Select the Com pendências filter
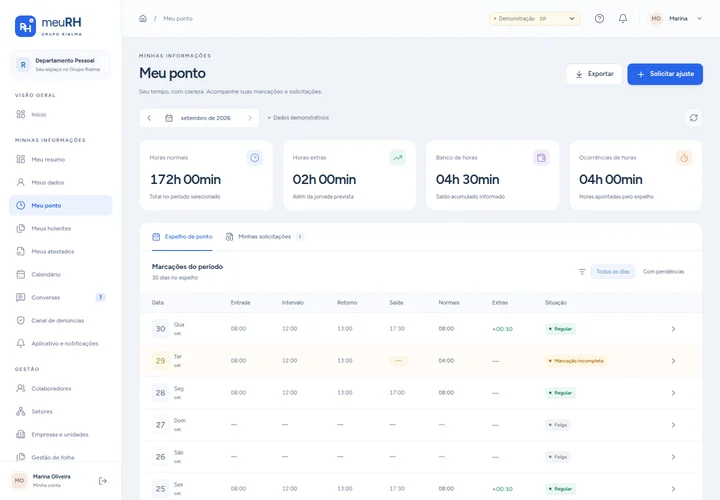The height and width of the screenshot is (500, 720). point(664,272)
